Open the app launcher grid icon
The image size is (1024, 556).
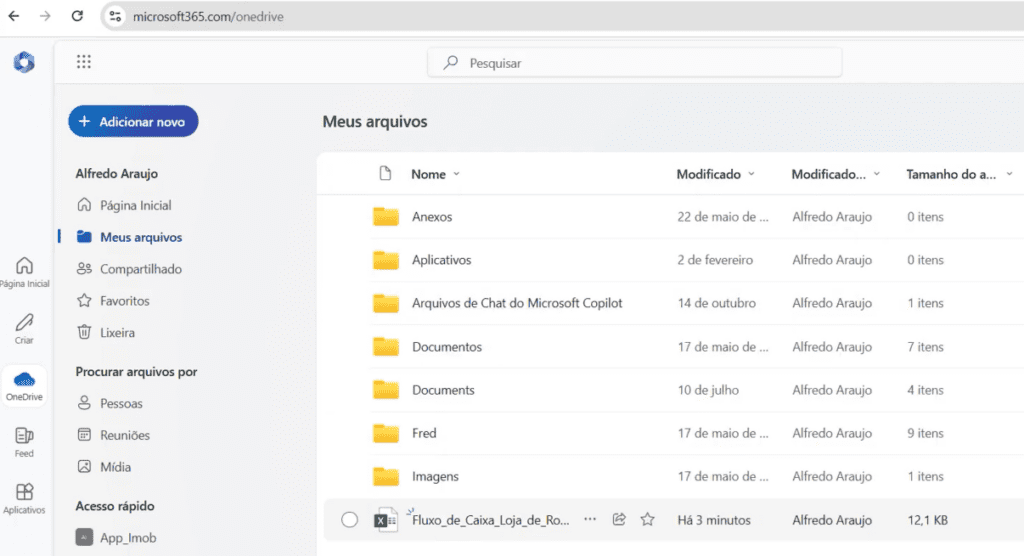[x=84, y=62]
